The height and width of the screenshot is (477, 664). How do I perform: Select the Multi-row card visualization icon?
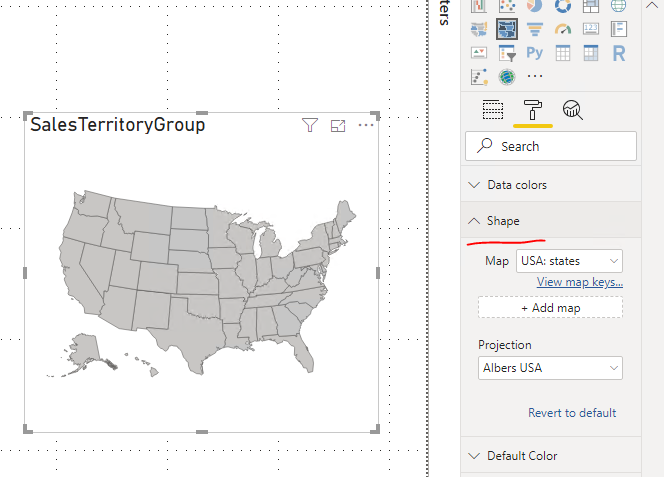(619, 29)
